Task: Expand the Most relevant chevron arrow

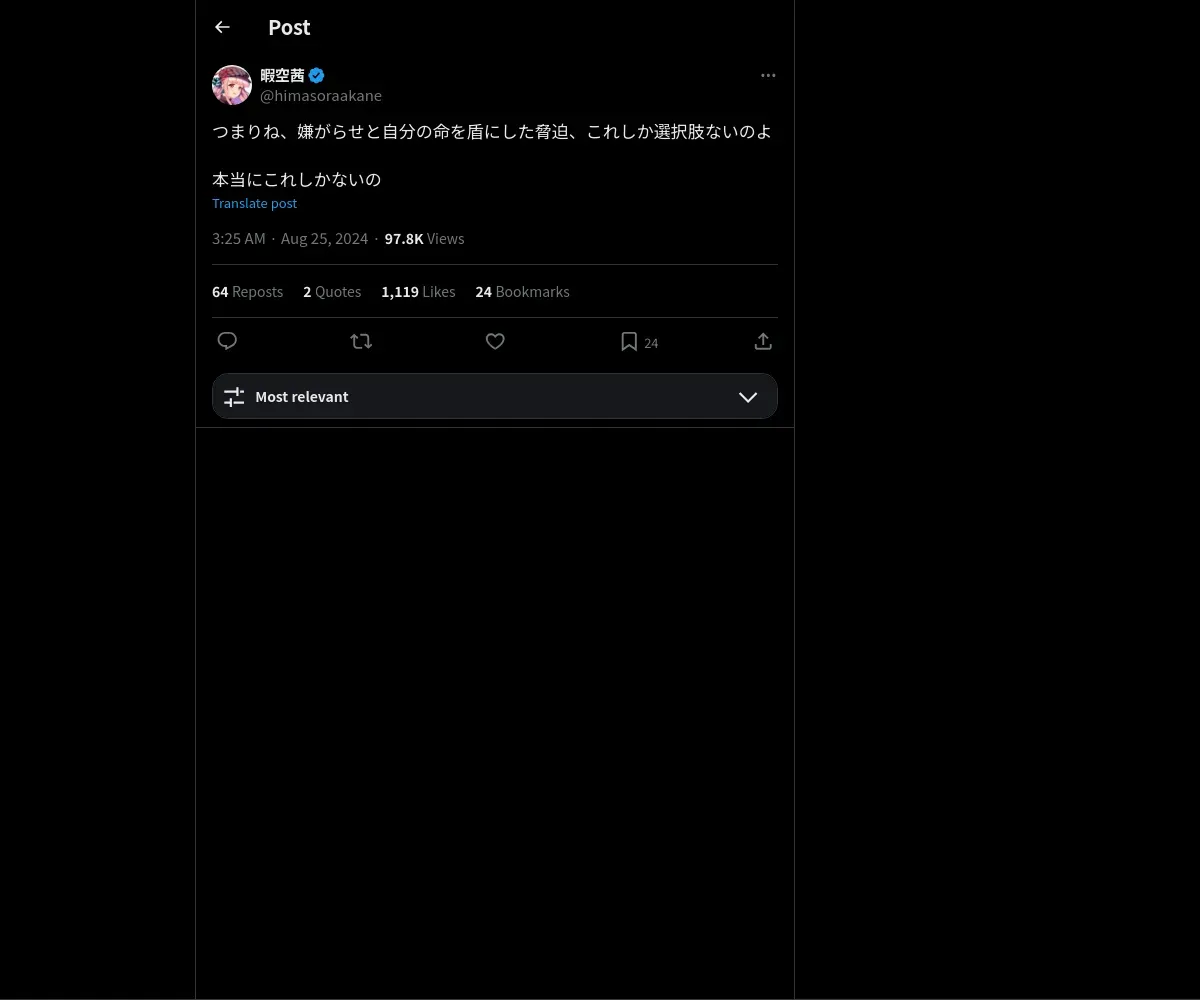Action: 748,397
